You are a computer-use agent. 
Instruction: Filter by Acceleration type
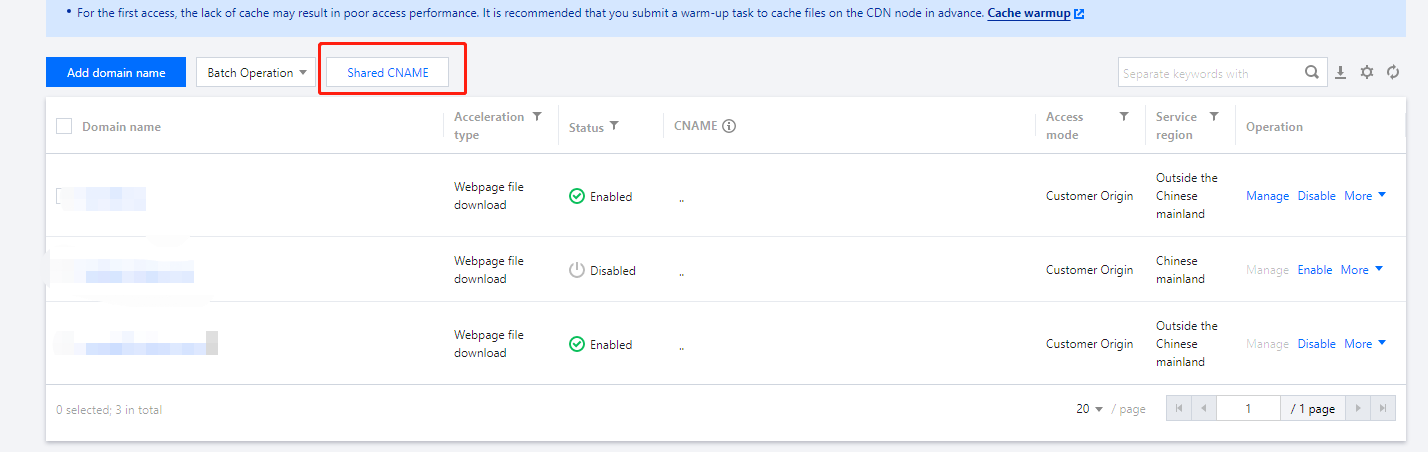click(x=537, y=117)
